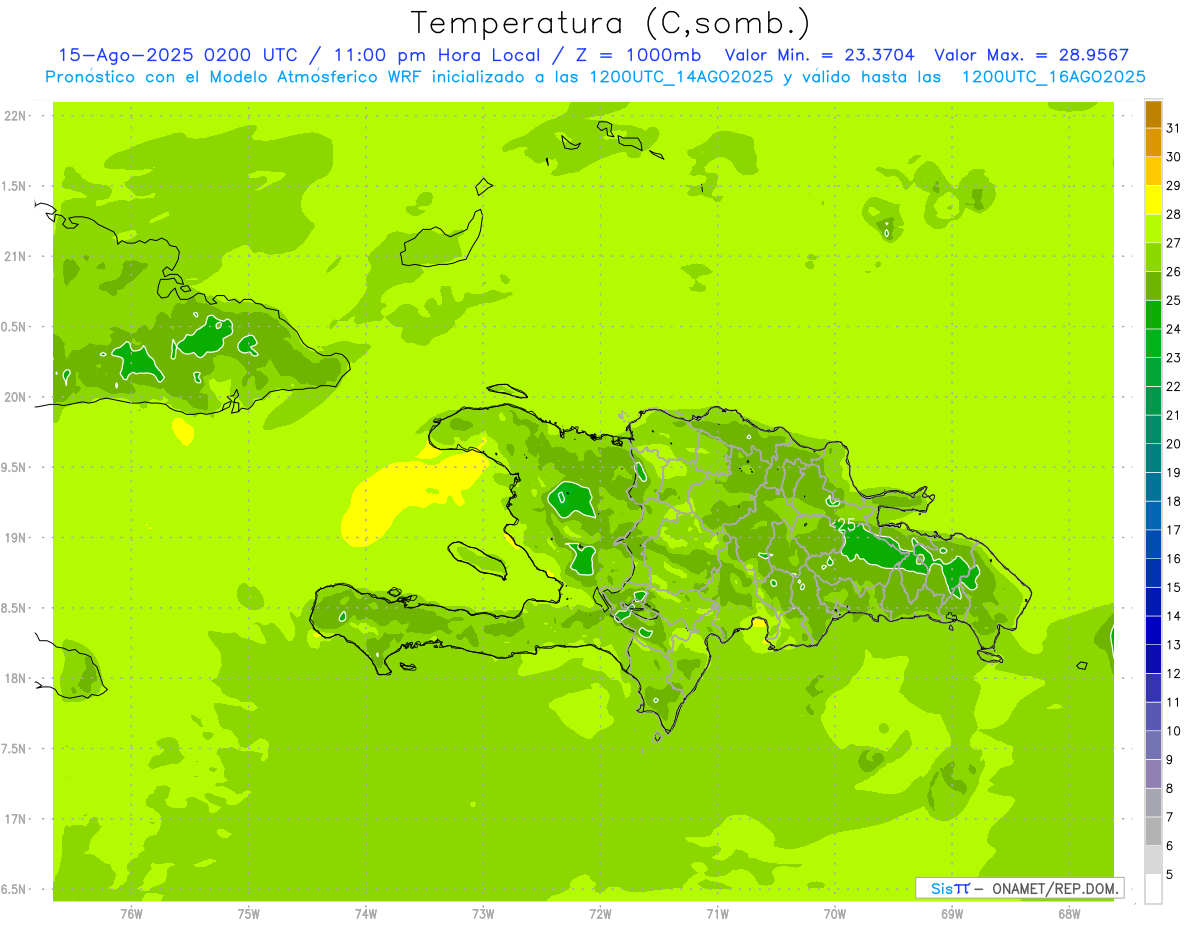
Task: Click the "73W" longitude axis label
Action: [483, 913]
